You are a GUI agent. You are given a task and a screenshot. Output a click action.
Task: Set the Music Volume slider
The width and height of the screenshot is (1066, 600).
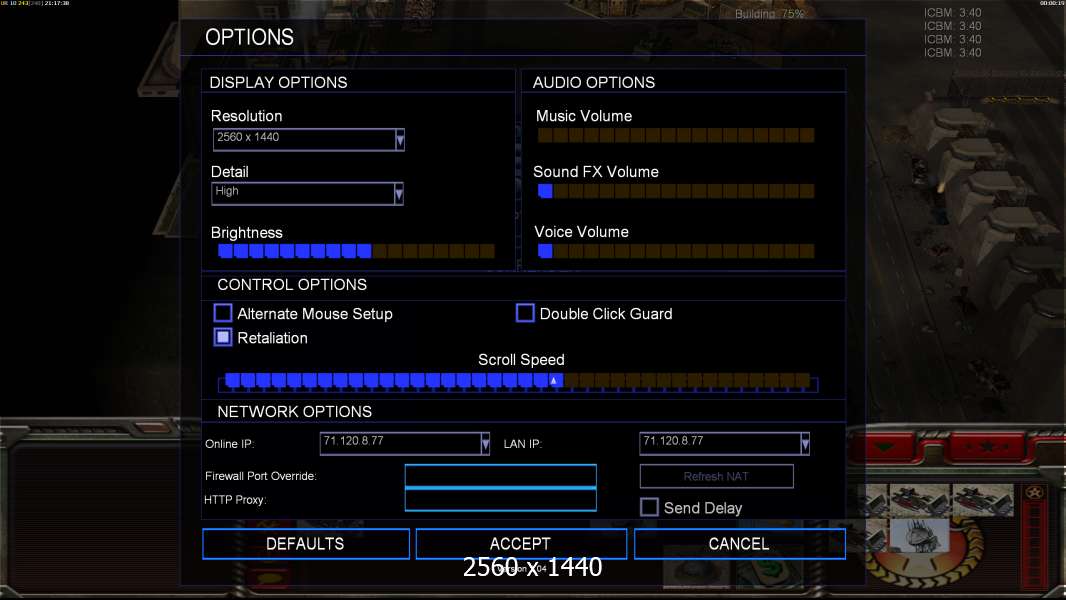pyautogui.click(x=676, y=135)
